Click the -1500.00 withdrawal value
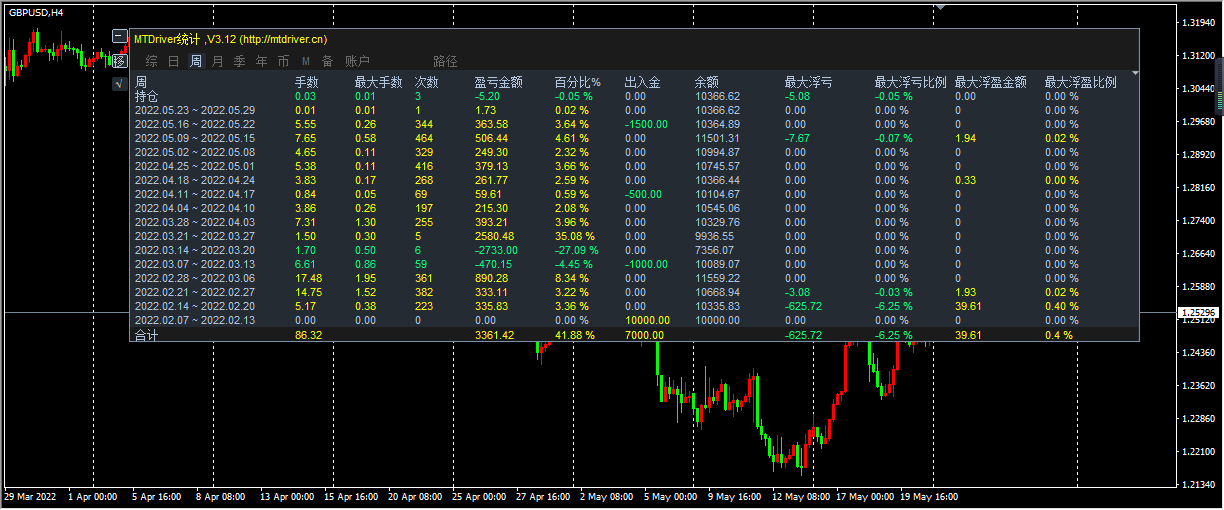 [x=647, y=124]
